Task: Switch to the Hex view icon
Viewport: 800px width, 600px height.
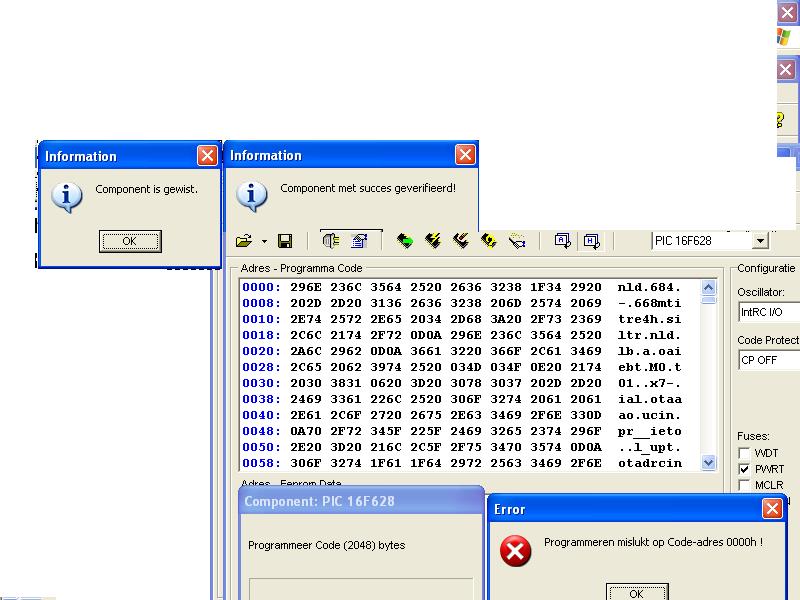Action: coord(591,241)
